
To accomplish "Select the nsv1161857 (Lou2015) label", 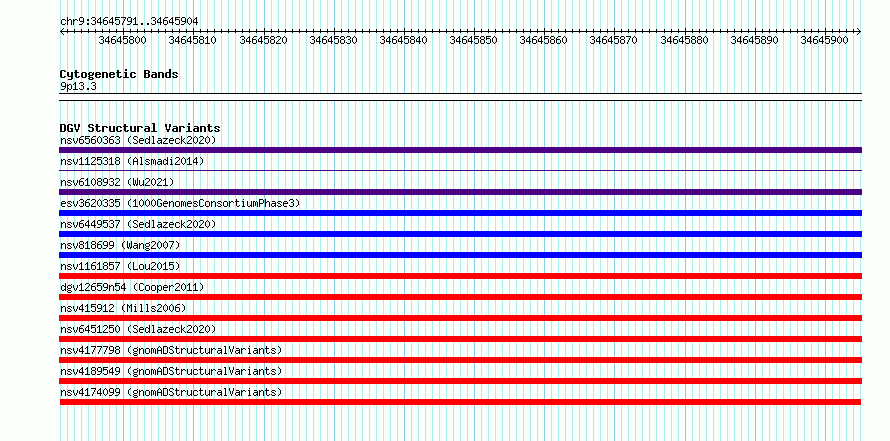I will tap(120, 266).
